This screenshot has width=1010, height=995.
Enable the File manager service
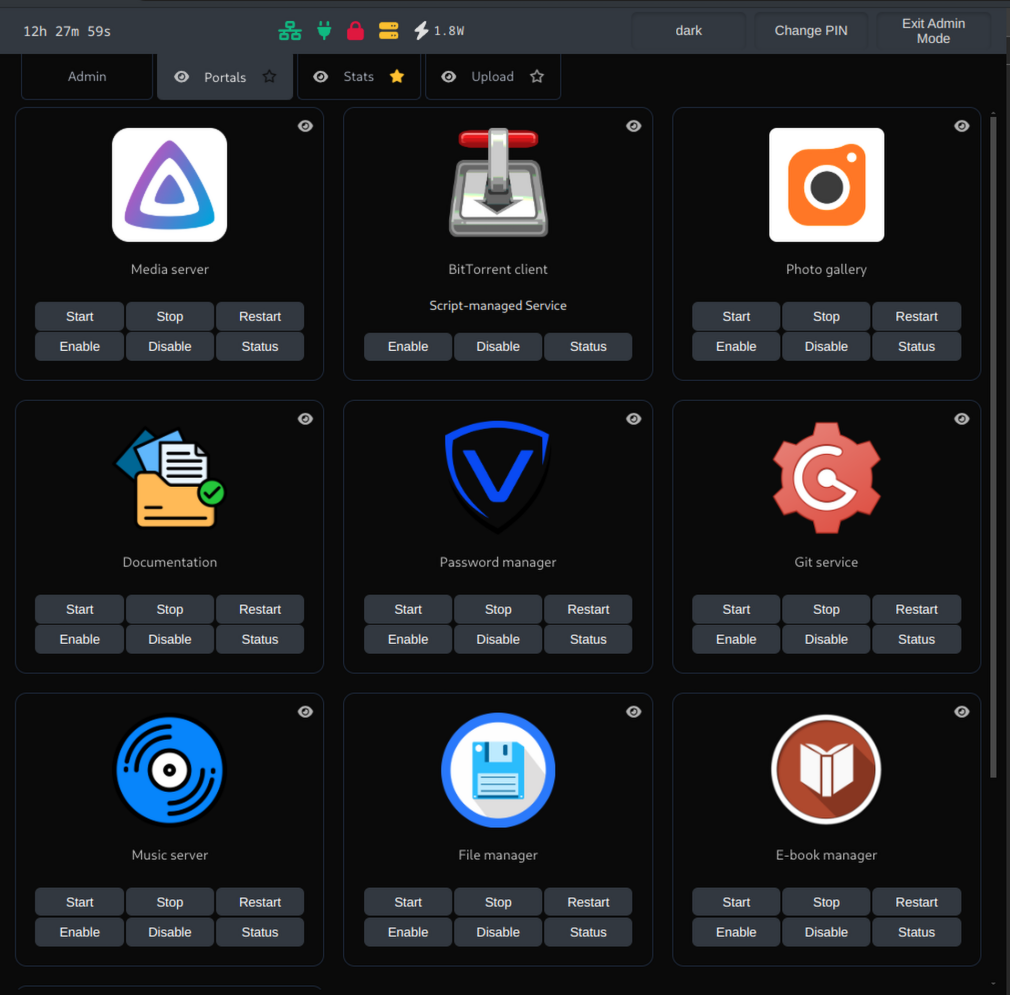coord(408,932)
